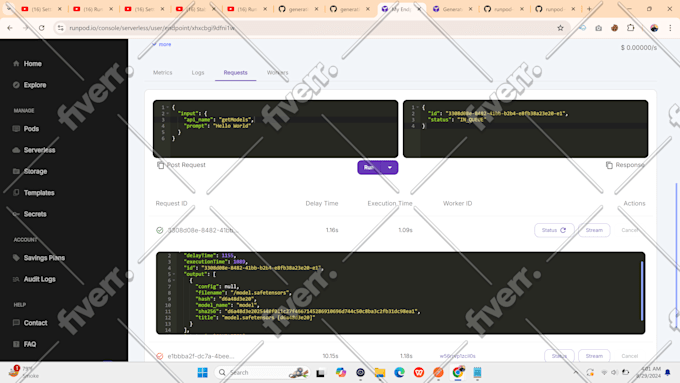Click the browser address bar

[x=310, y=28]
